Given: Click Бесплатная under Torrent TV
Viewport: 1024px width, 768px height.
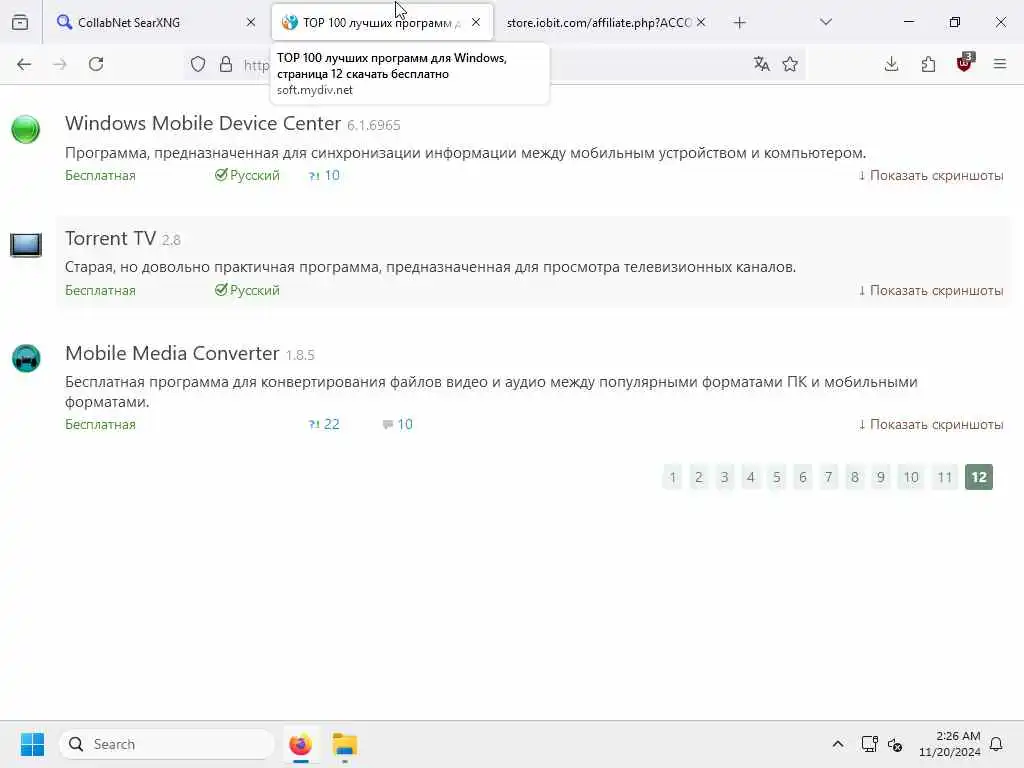Looking at the screenshot, I should point(101,291).
